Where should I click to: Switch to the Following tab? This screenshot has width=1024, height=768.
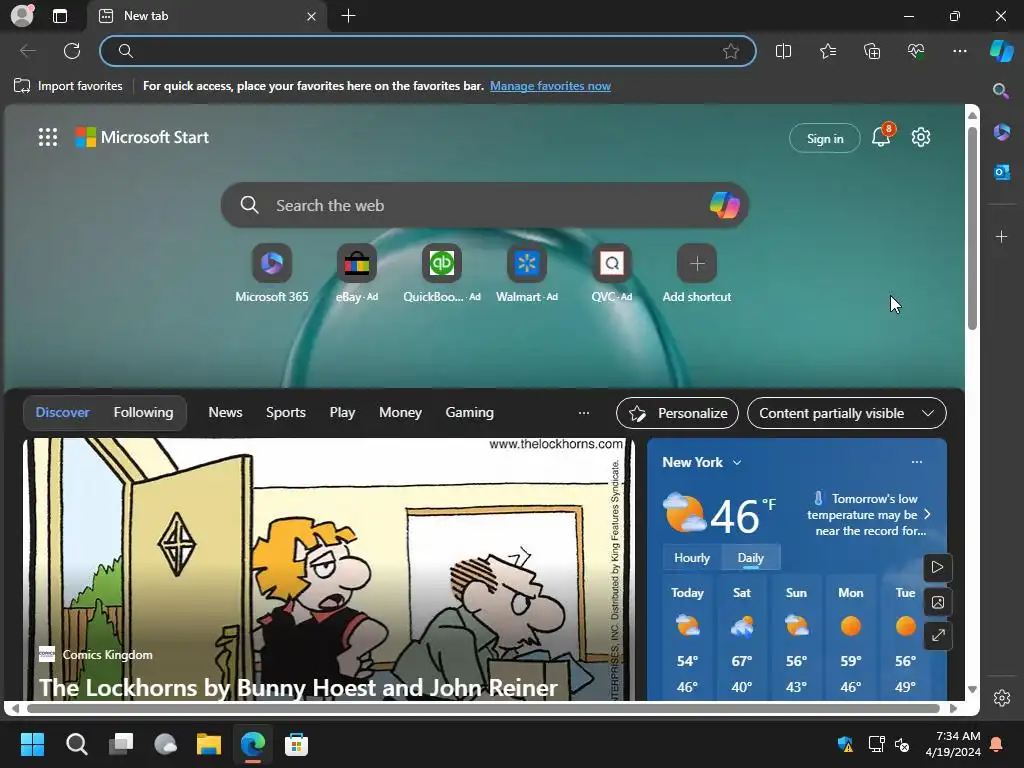[143, 412]
